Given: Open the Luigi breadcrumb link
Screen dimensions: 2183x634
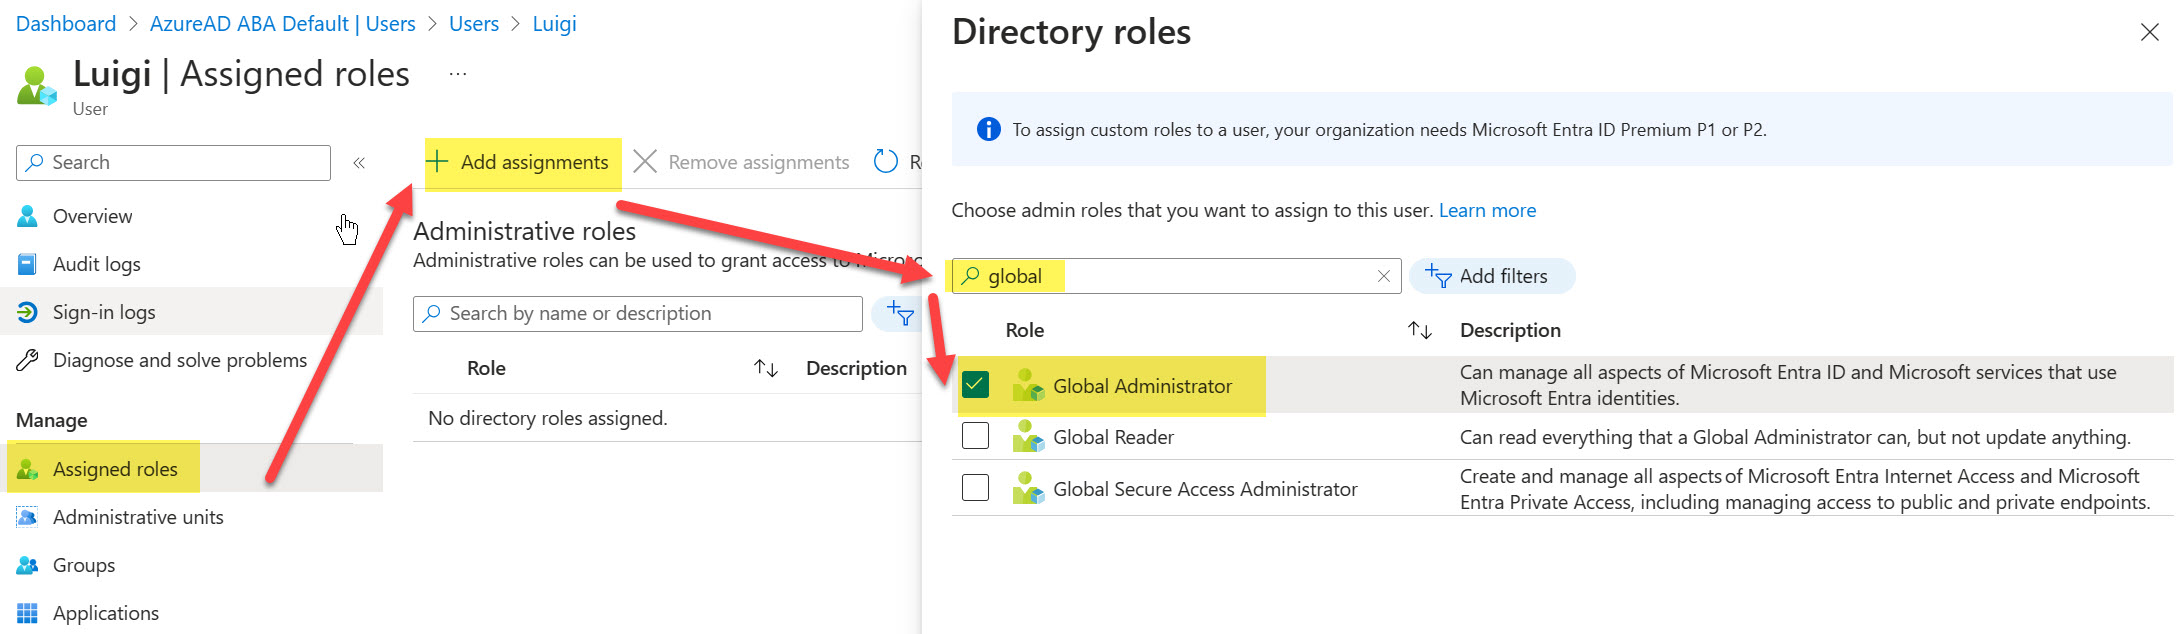Looking at the screenshot, I should coord(554,24).
